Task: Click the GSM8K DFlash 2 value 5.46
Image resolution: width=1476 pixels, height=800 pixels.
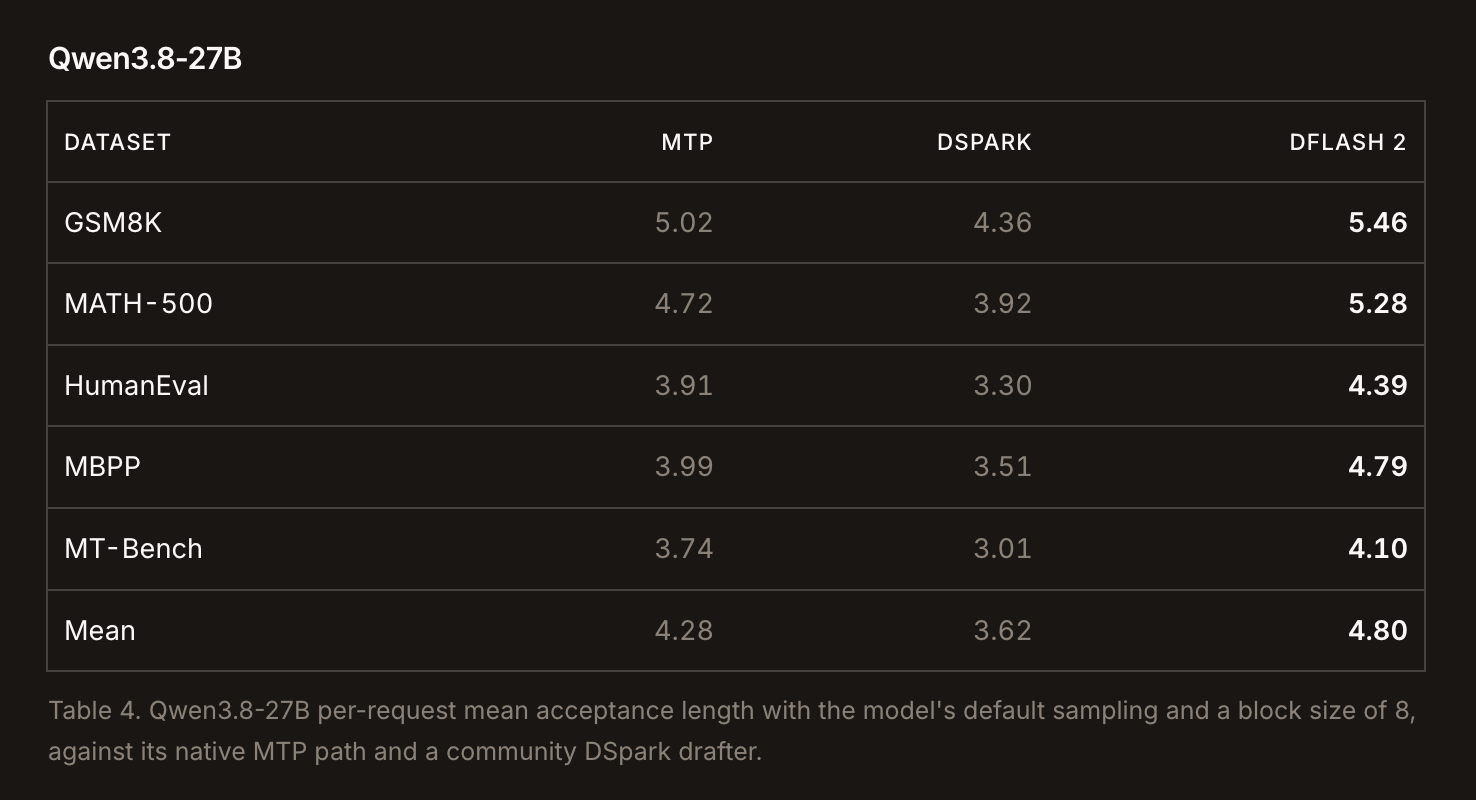Action: click(1377, 223)
